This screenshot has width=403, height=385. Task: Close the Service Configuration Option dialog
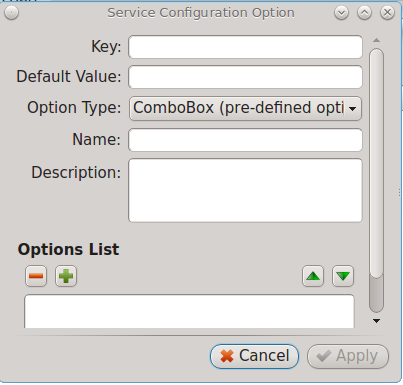[387, 13]
